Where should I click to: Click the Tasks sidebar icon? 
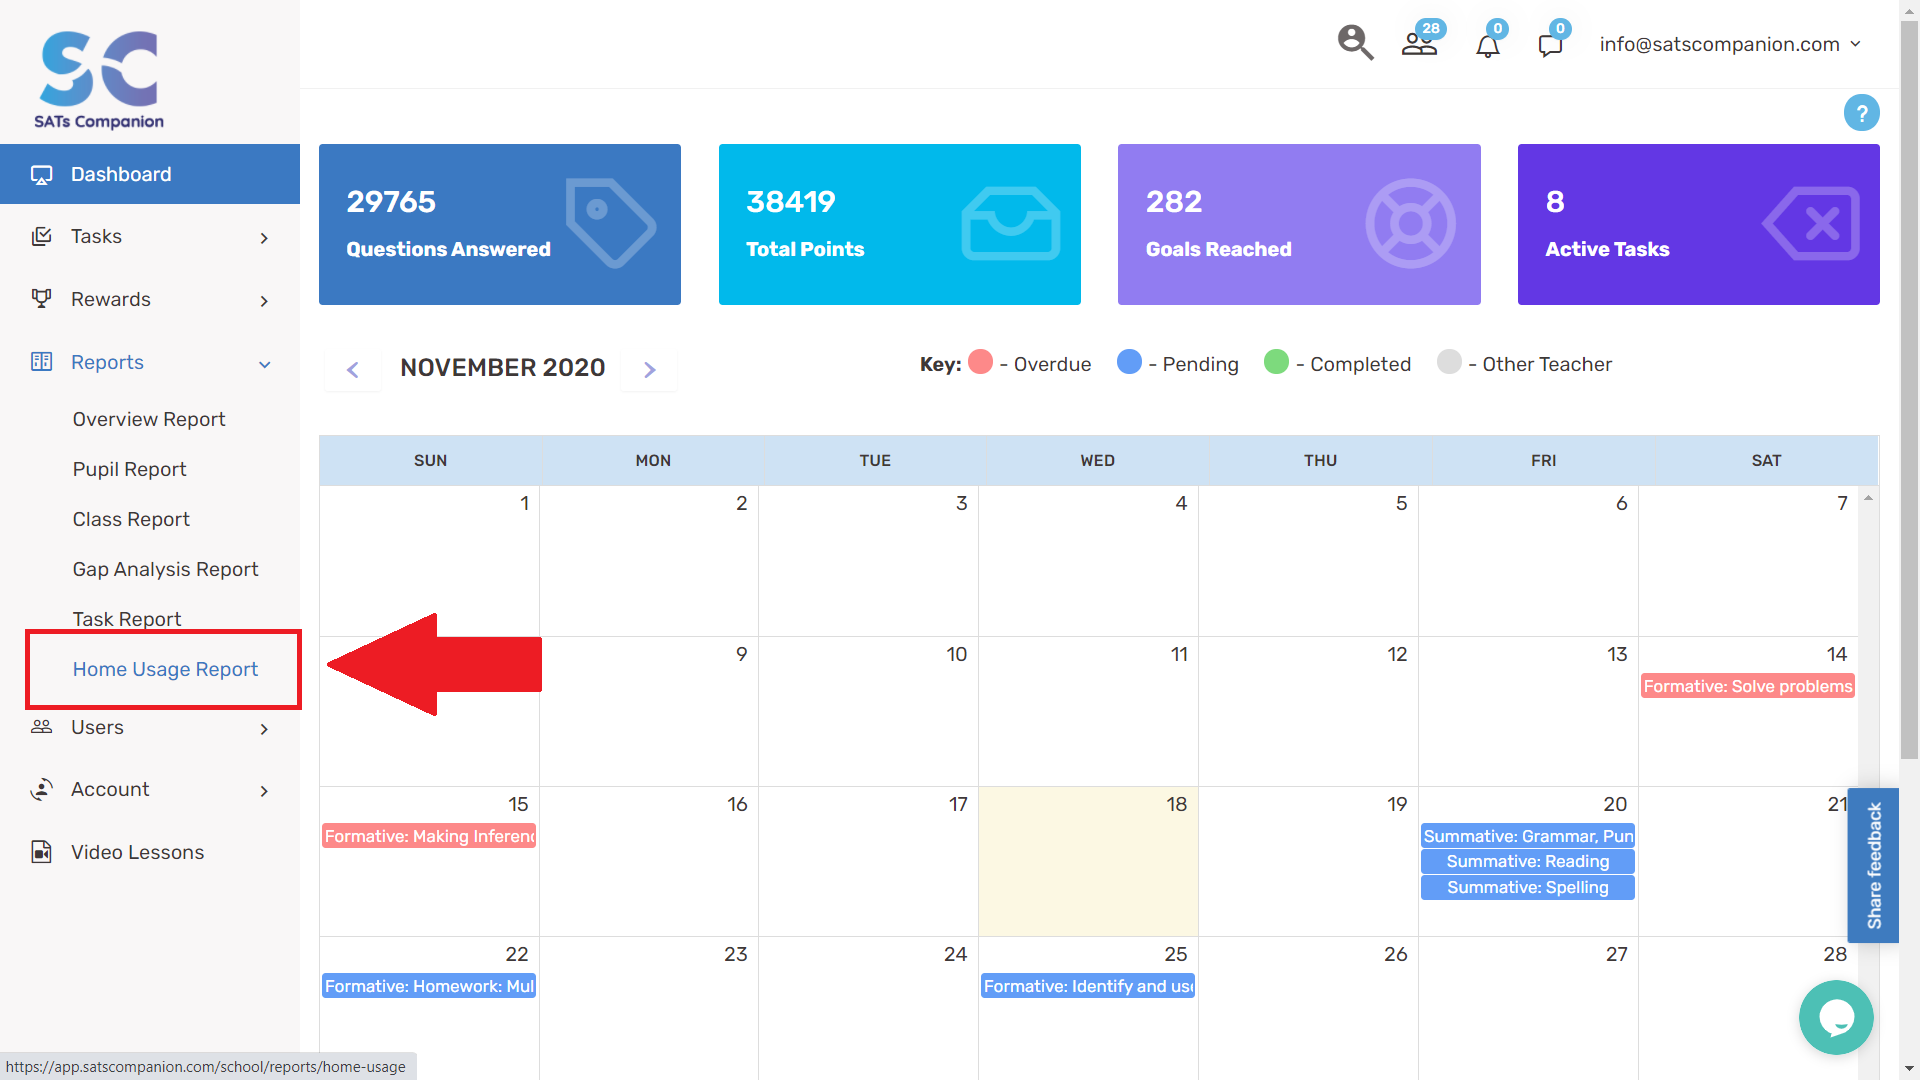click(x=41, y=237)
